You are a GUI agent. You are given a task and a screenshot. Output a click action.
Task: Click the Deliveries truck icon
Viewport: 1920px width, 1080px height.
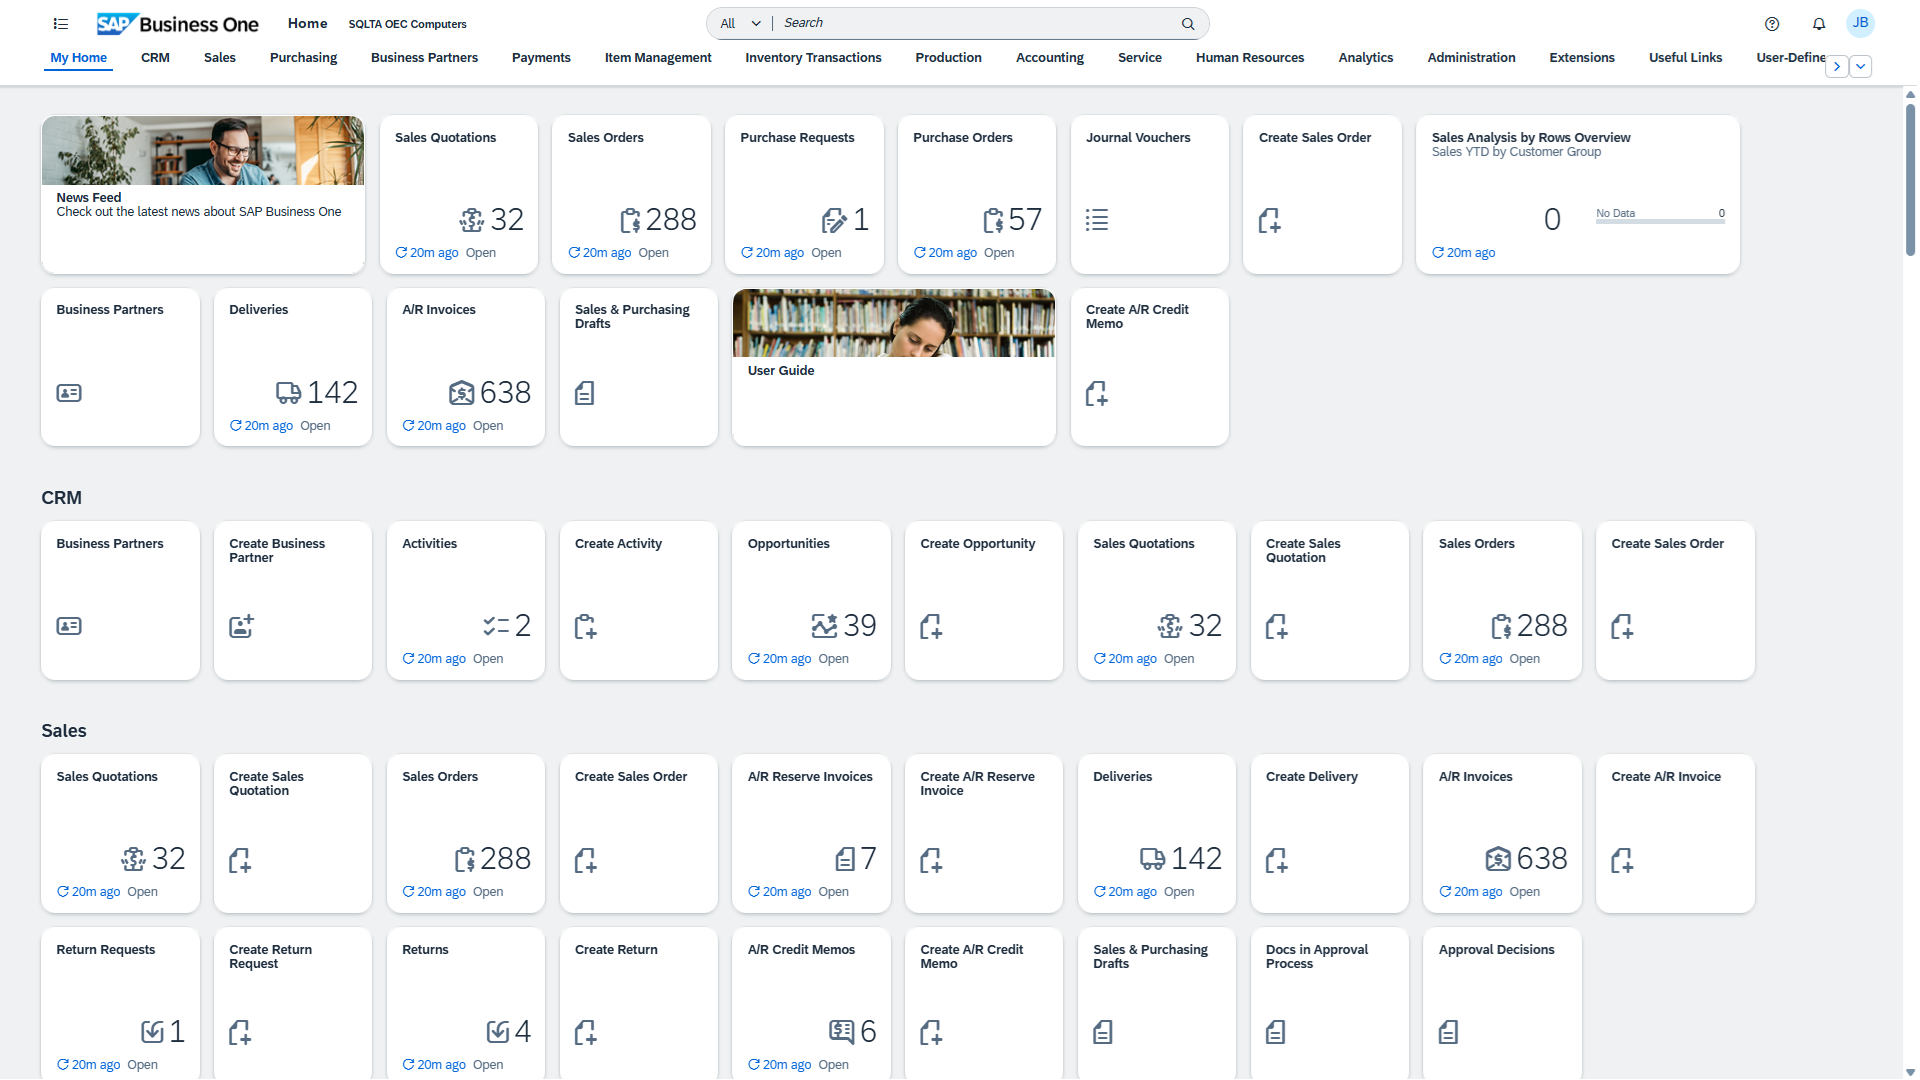coord(289,392)
